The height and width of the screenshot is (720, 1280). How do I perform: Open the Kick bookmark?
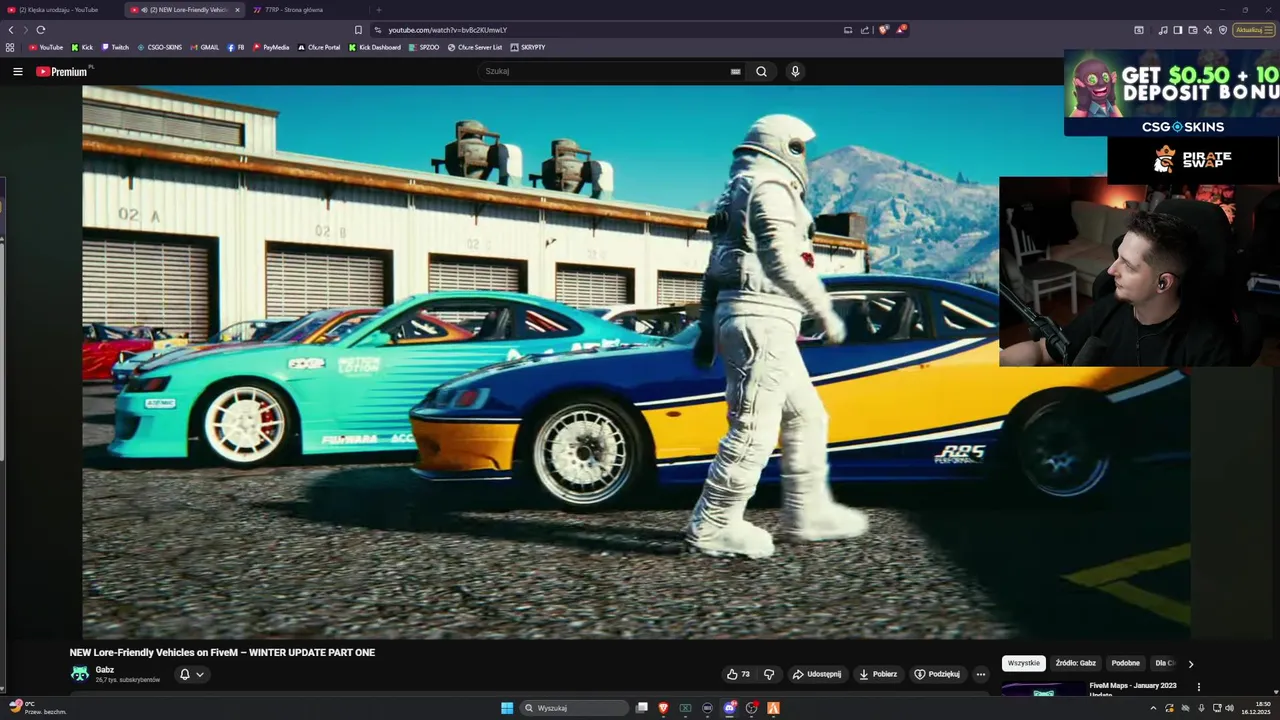tap(82, 47)
